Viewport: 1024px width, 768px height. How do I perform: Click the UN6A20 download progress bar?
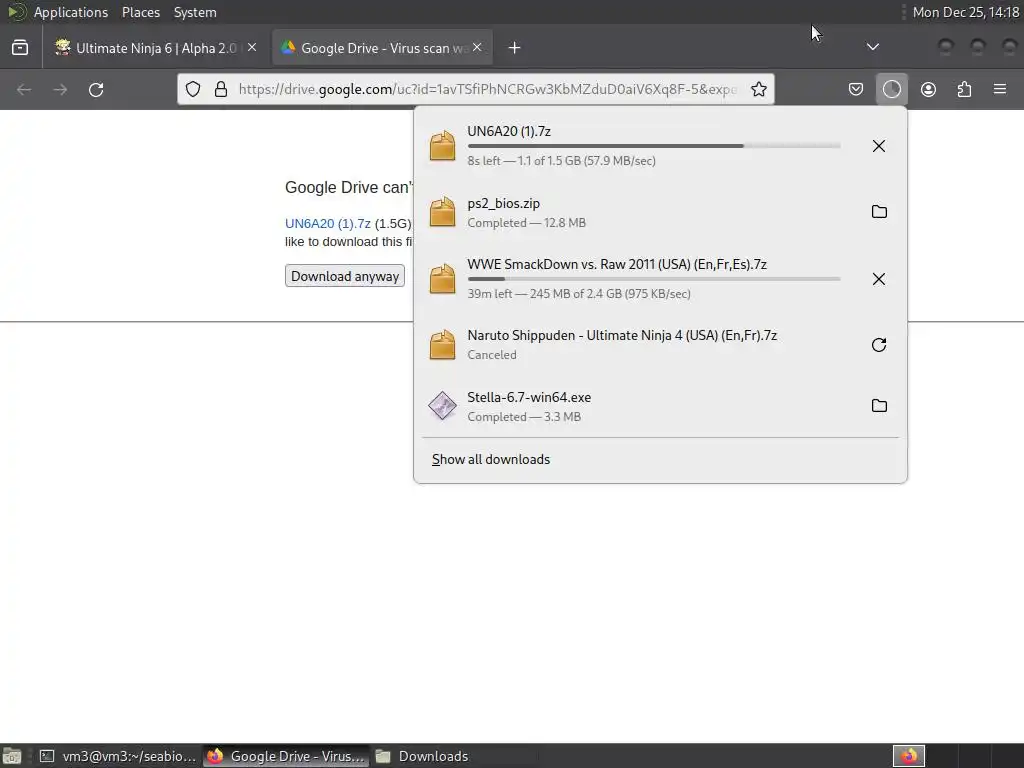click(654, 146)
